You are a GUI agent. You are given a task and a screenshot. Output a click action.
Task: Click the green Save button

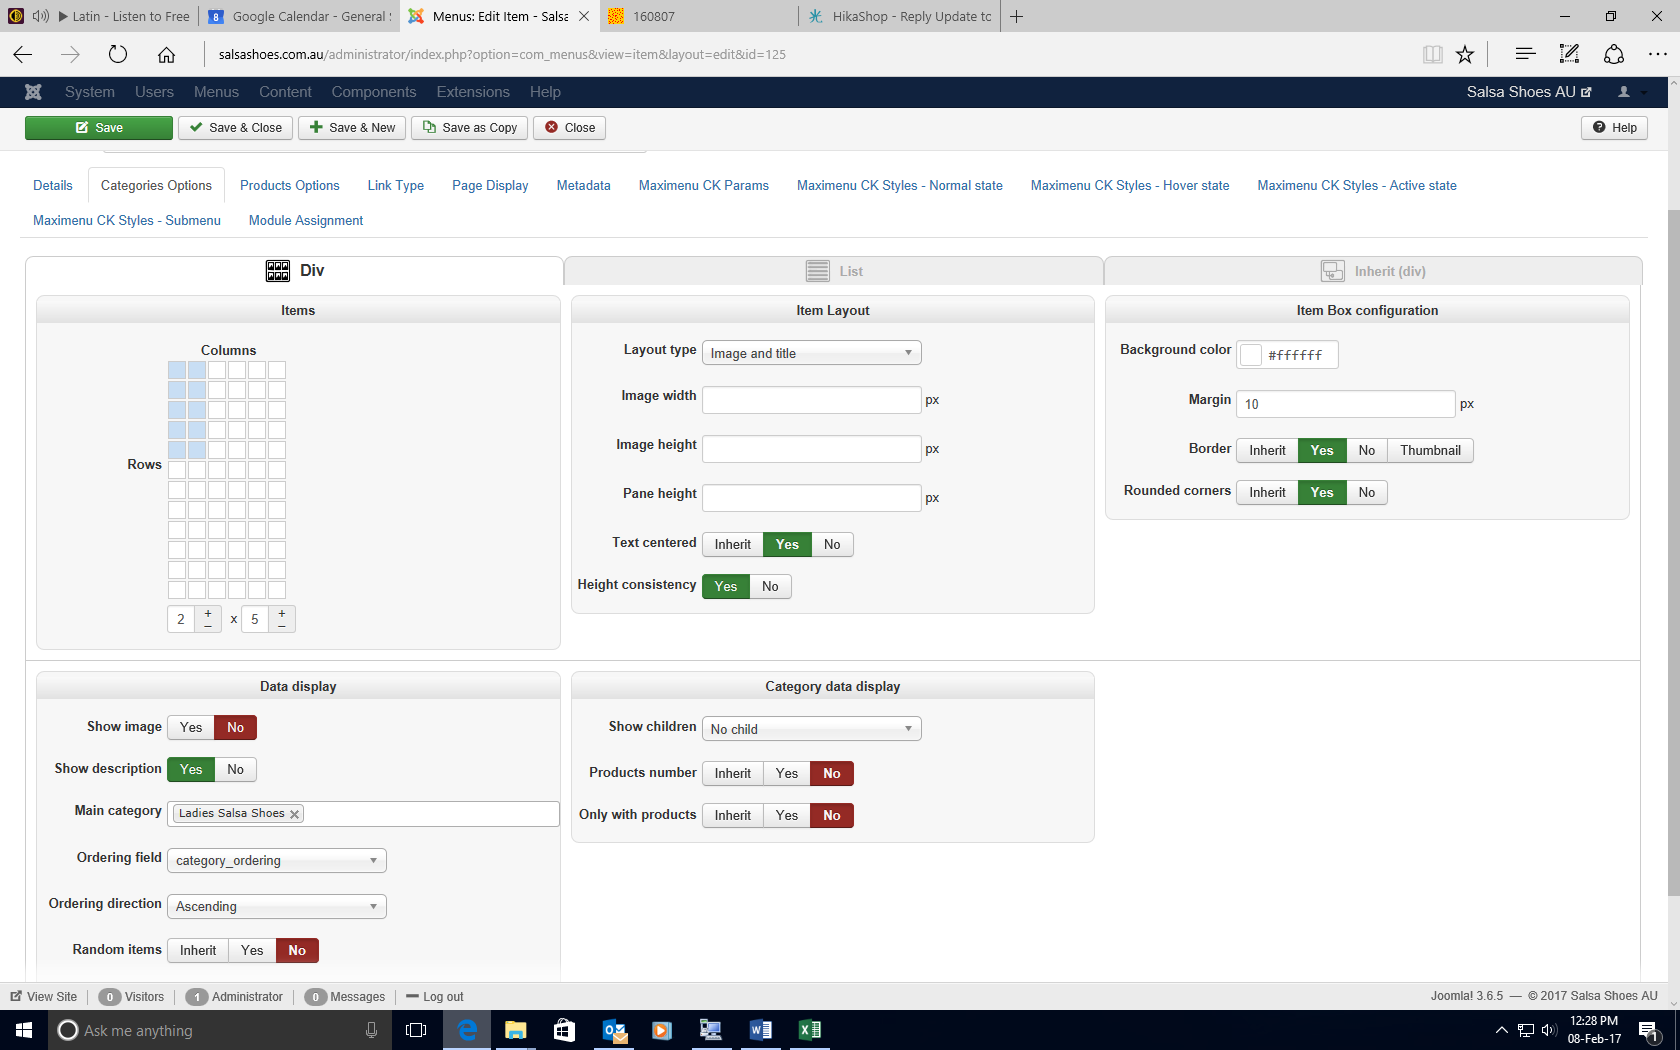(x=99, y=128)
